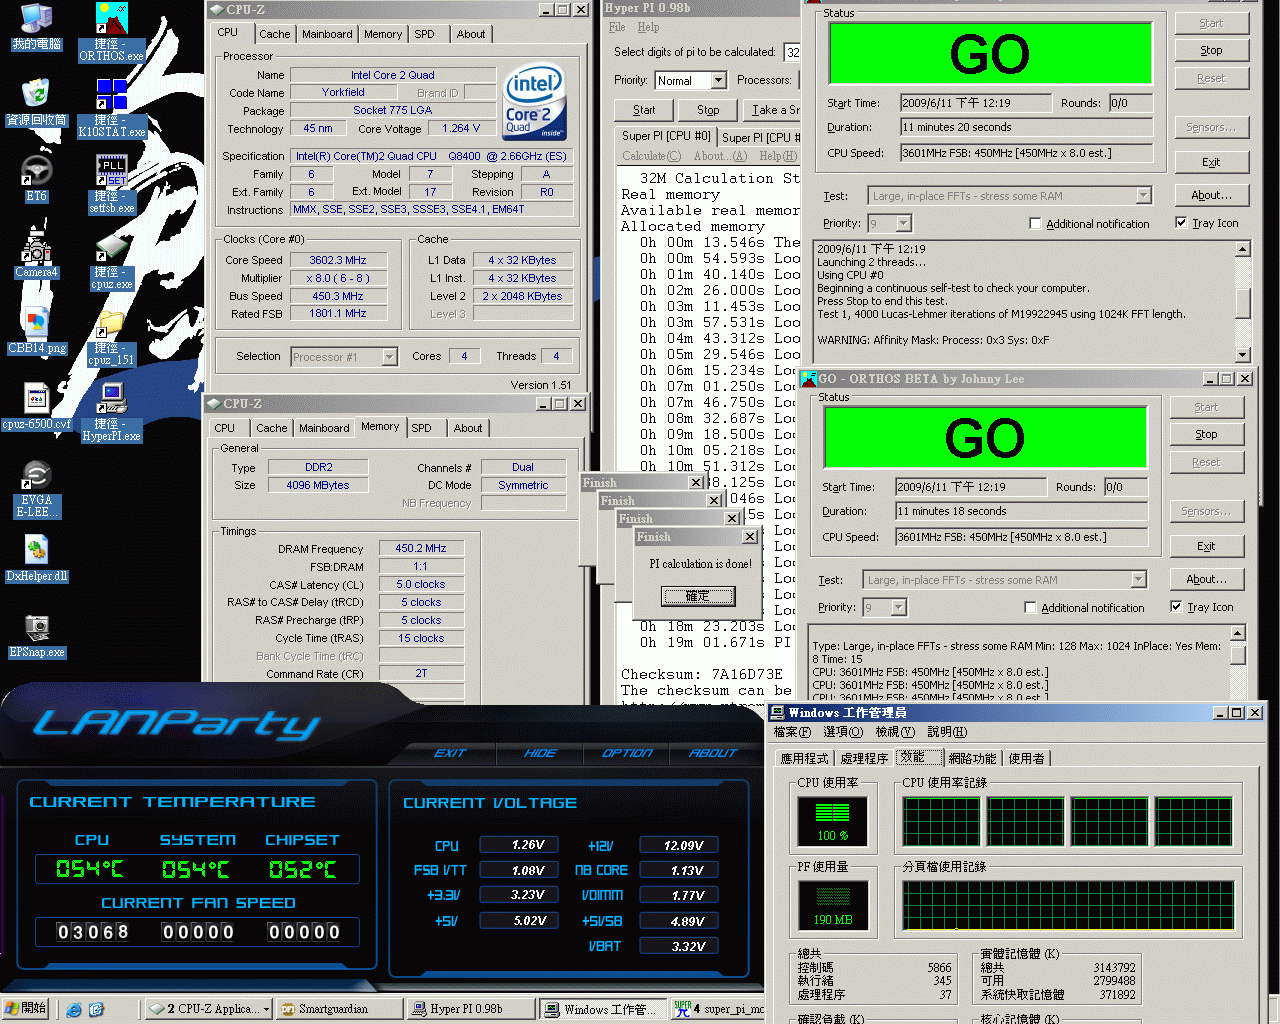
Task: Toggle Tray Icon in upper ORTHOS window
Action: tap(1181, 223)
